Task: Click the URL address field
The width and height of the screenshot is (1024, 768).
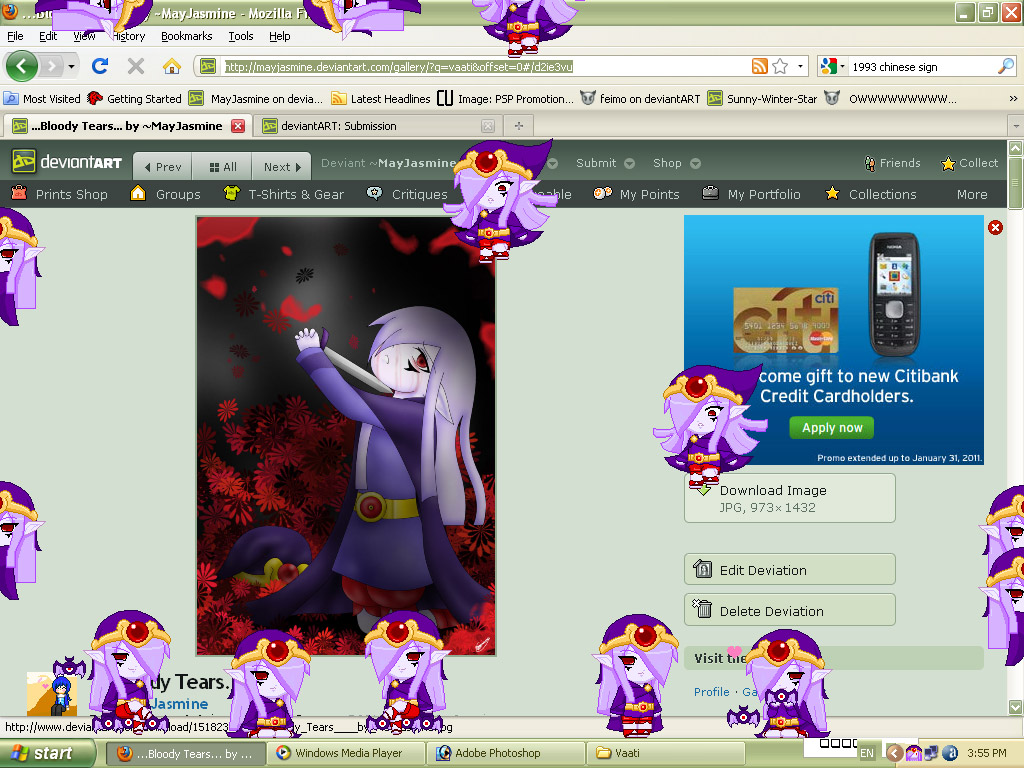Action: (x=485, y=67)
